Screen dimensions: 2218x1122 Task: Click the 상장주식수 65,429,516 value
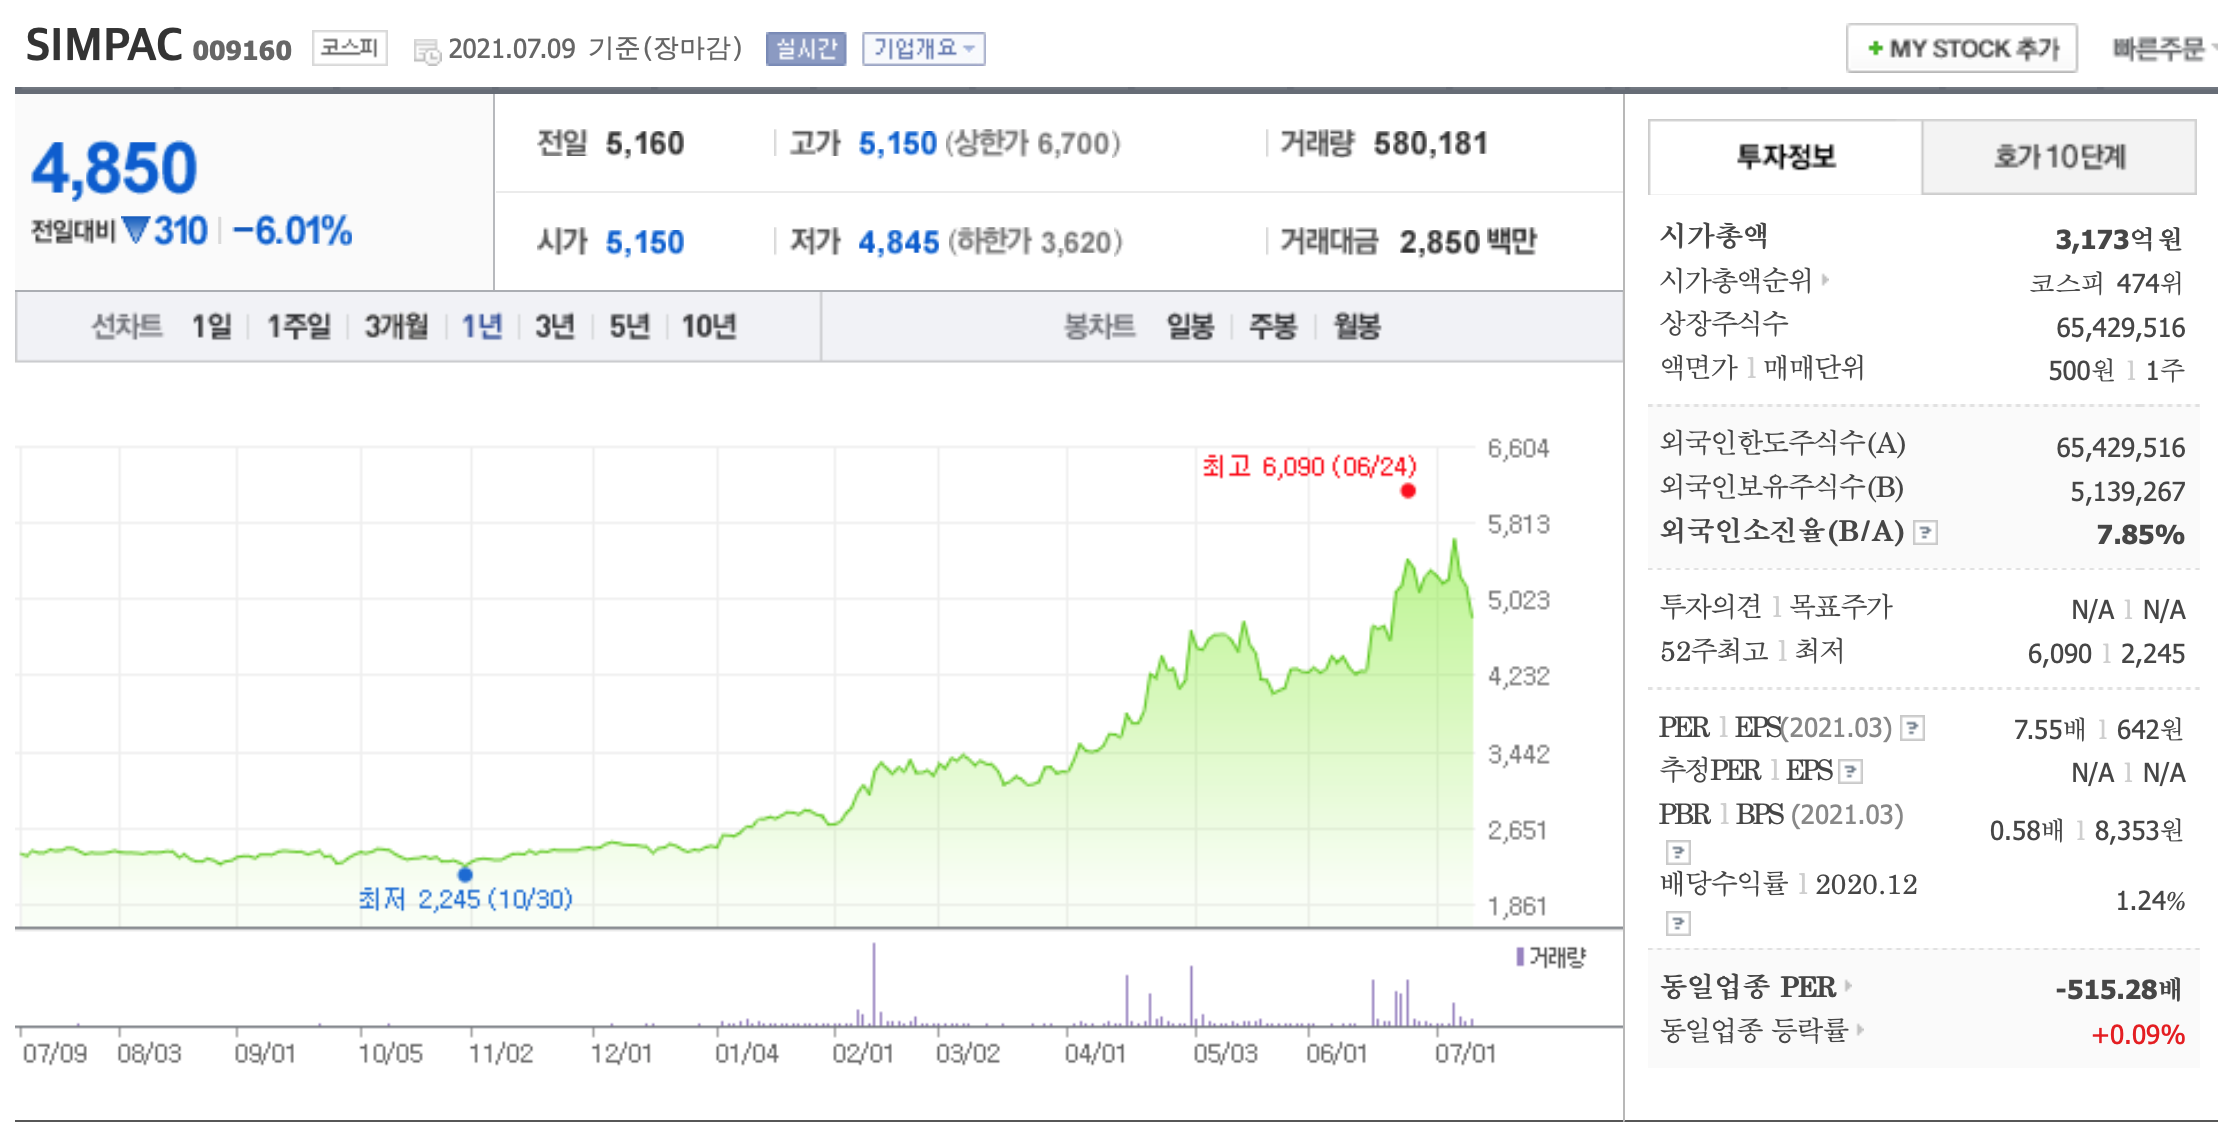pyautogui.click(x=2121, y=328)
